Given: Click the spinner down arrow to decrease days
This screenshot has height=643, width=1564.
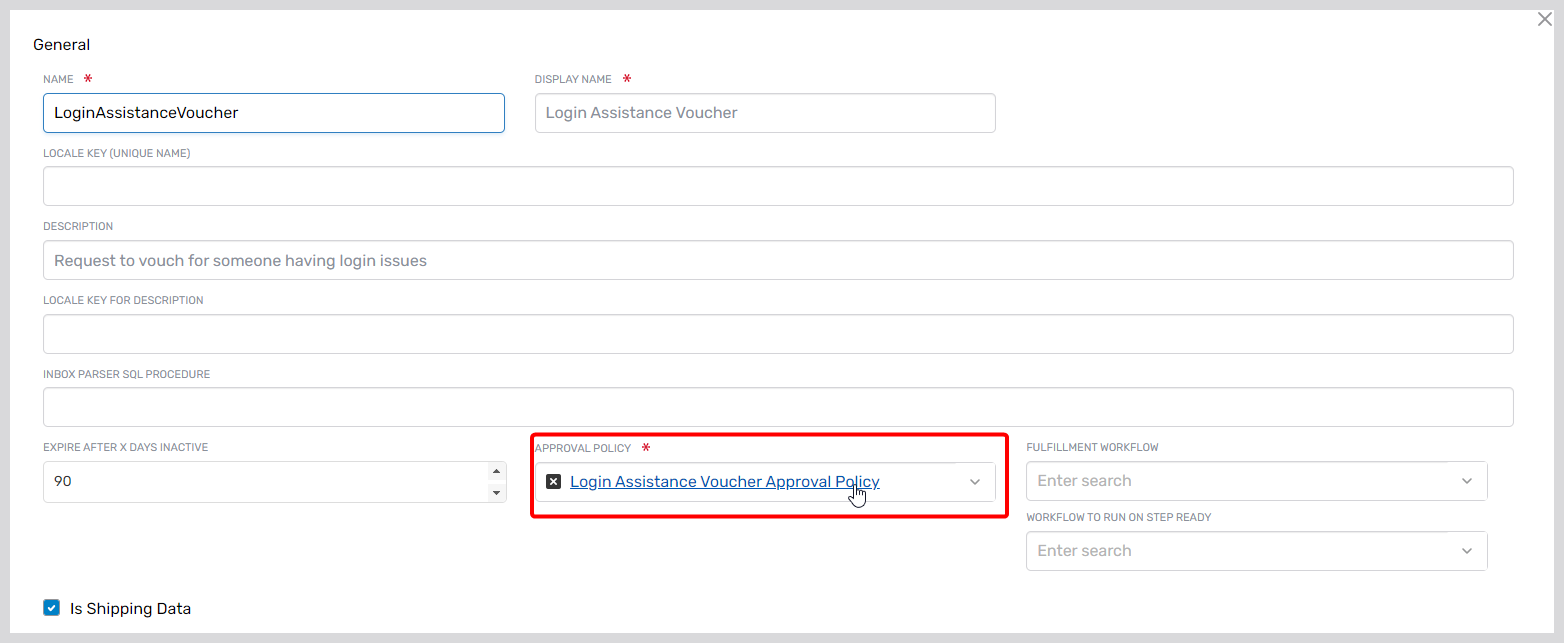Looking at the screenshot, I should (495, 492).
